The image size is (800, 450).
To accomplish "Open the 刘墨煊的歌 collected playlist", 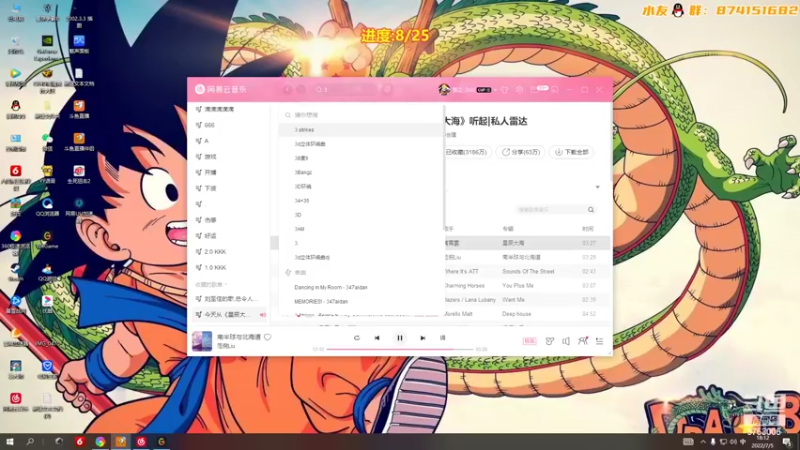I will pos(229,298).
